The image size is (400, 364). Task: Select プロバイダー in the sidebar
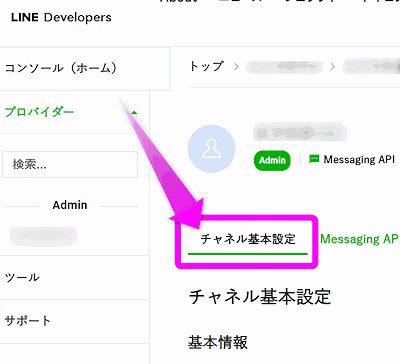pyautogui.click(x=39, y=112)
